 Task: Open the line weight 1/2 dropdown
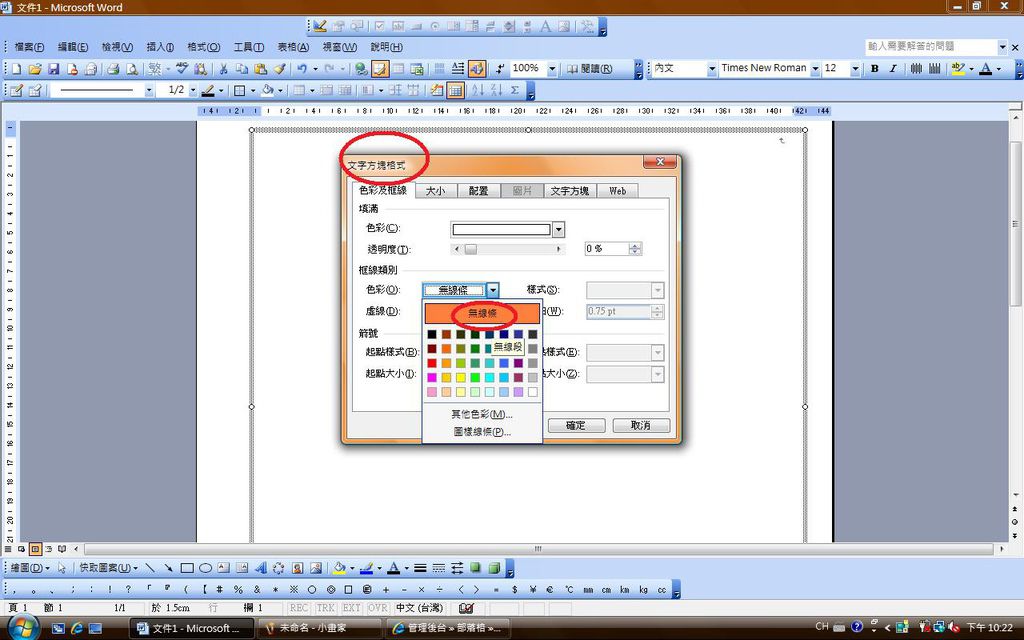[x=193, y=90]
